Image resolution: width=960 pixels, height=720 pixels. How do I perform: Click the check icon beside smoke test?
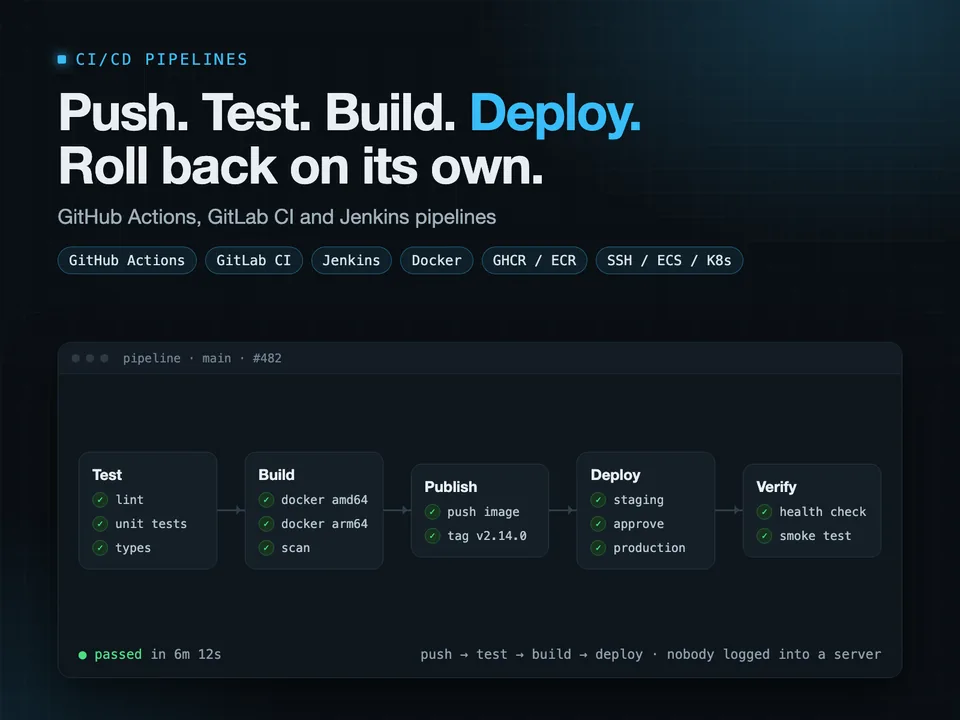point(764,536)
